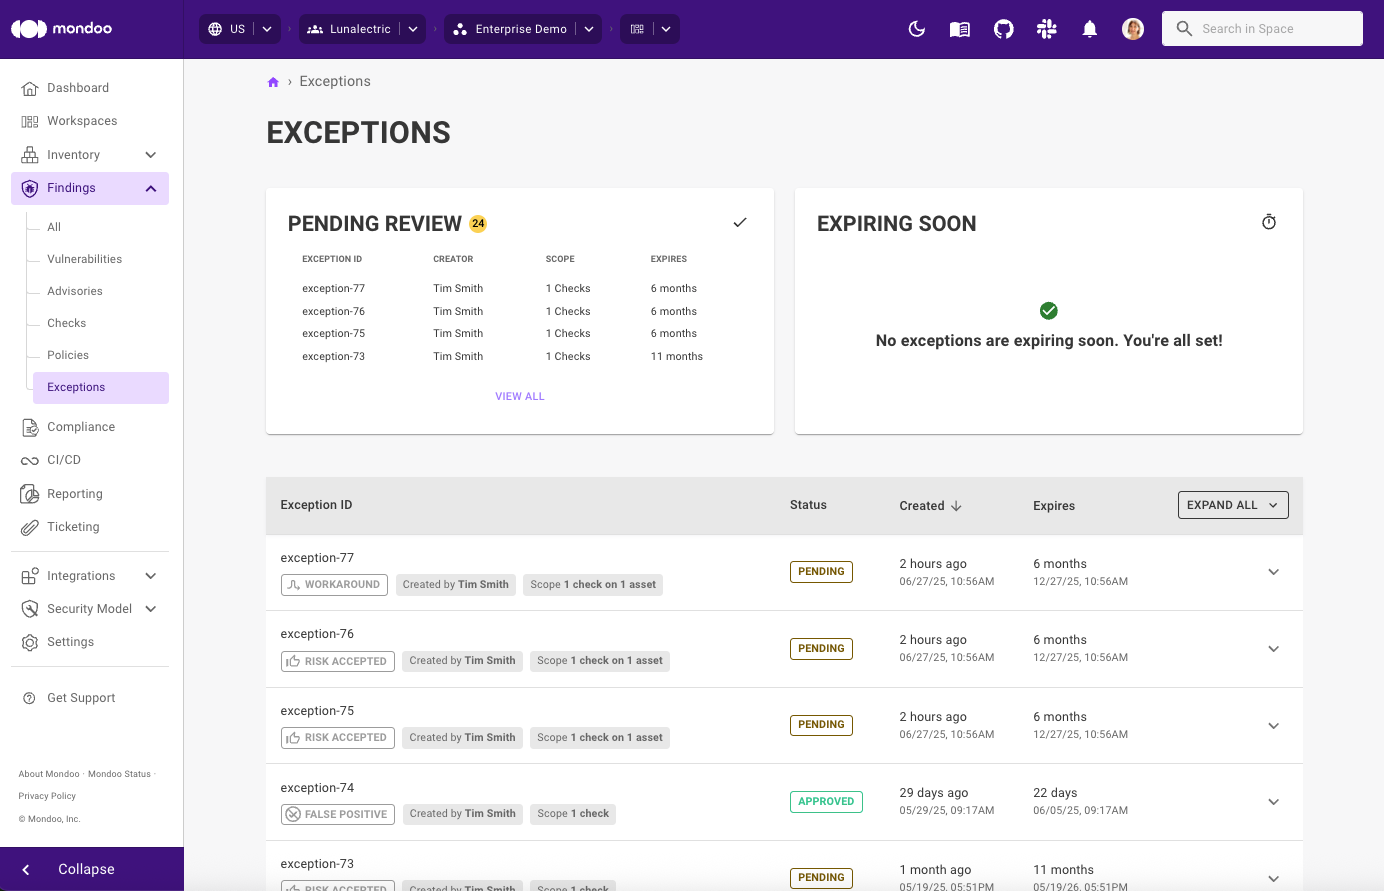Click the timer icon on the Expiring Soon card
This screenshot has height=891, width=1384.
click(x=1268, y=222)
